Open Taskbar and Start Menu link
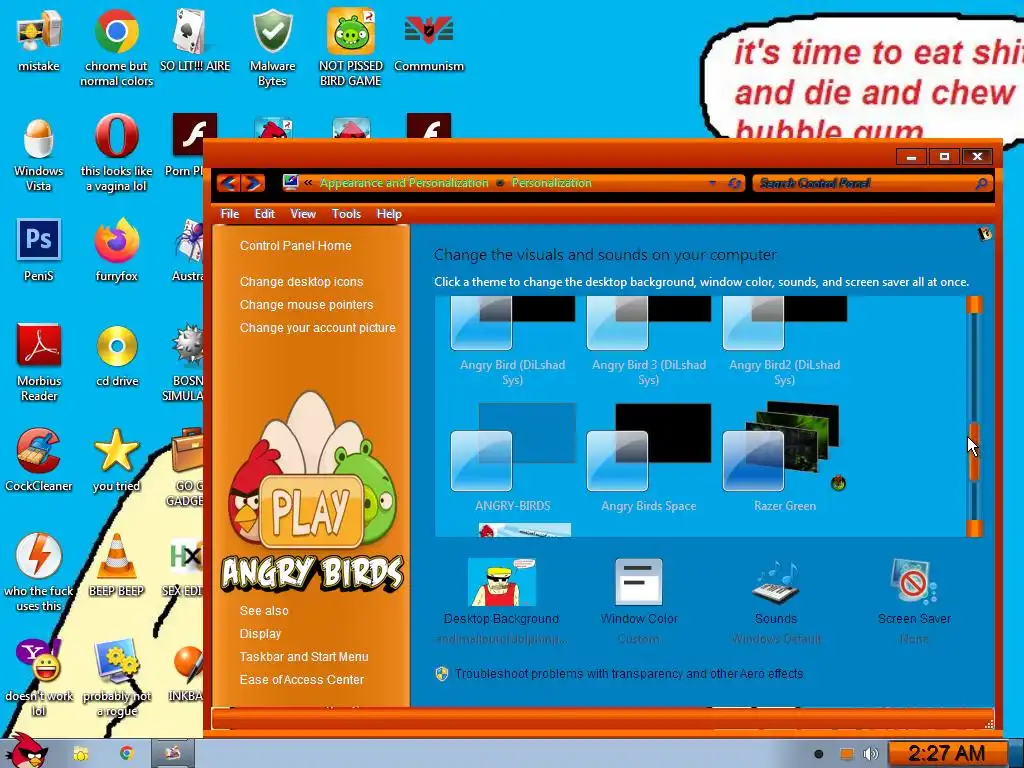Image resolution: width=1024 pixels, height=768 pixels. coord(304,656)
